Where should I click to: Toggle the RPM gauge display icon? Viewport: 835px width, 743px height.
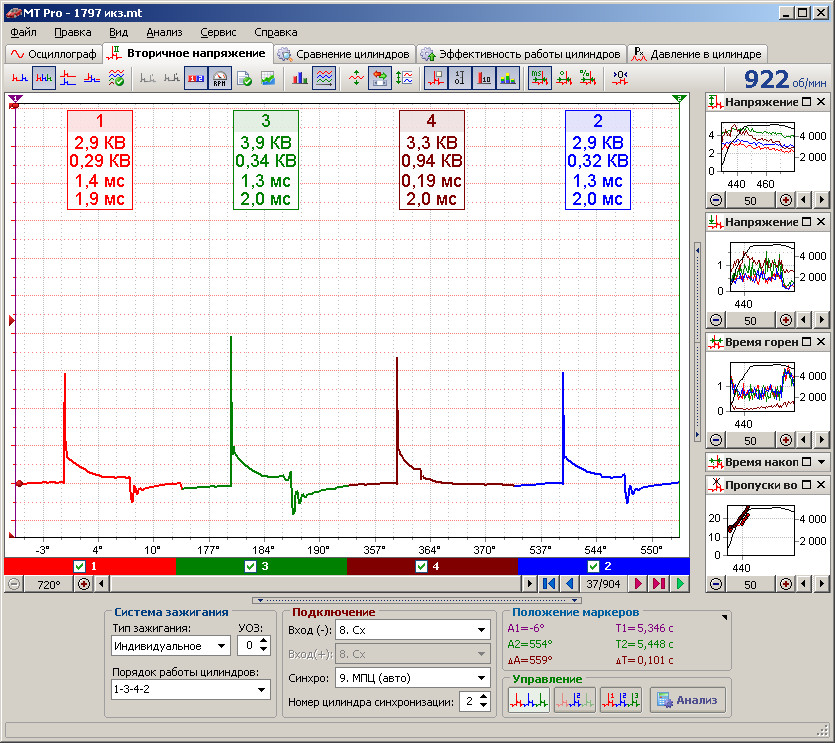pyautogui.click(x=219, y=78)
